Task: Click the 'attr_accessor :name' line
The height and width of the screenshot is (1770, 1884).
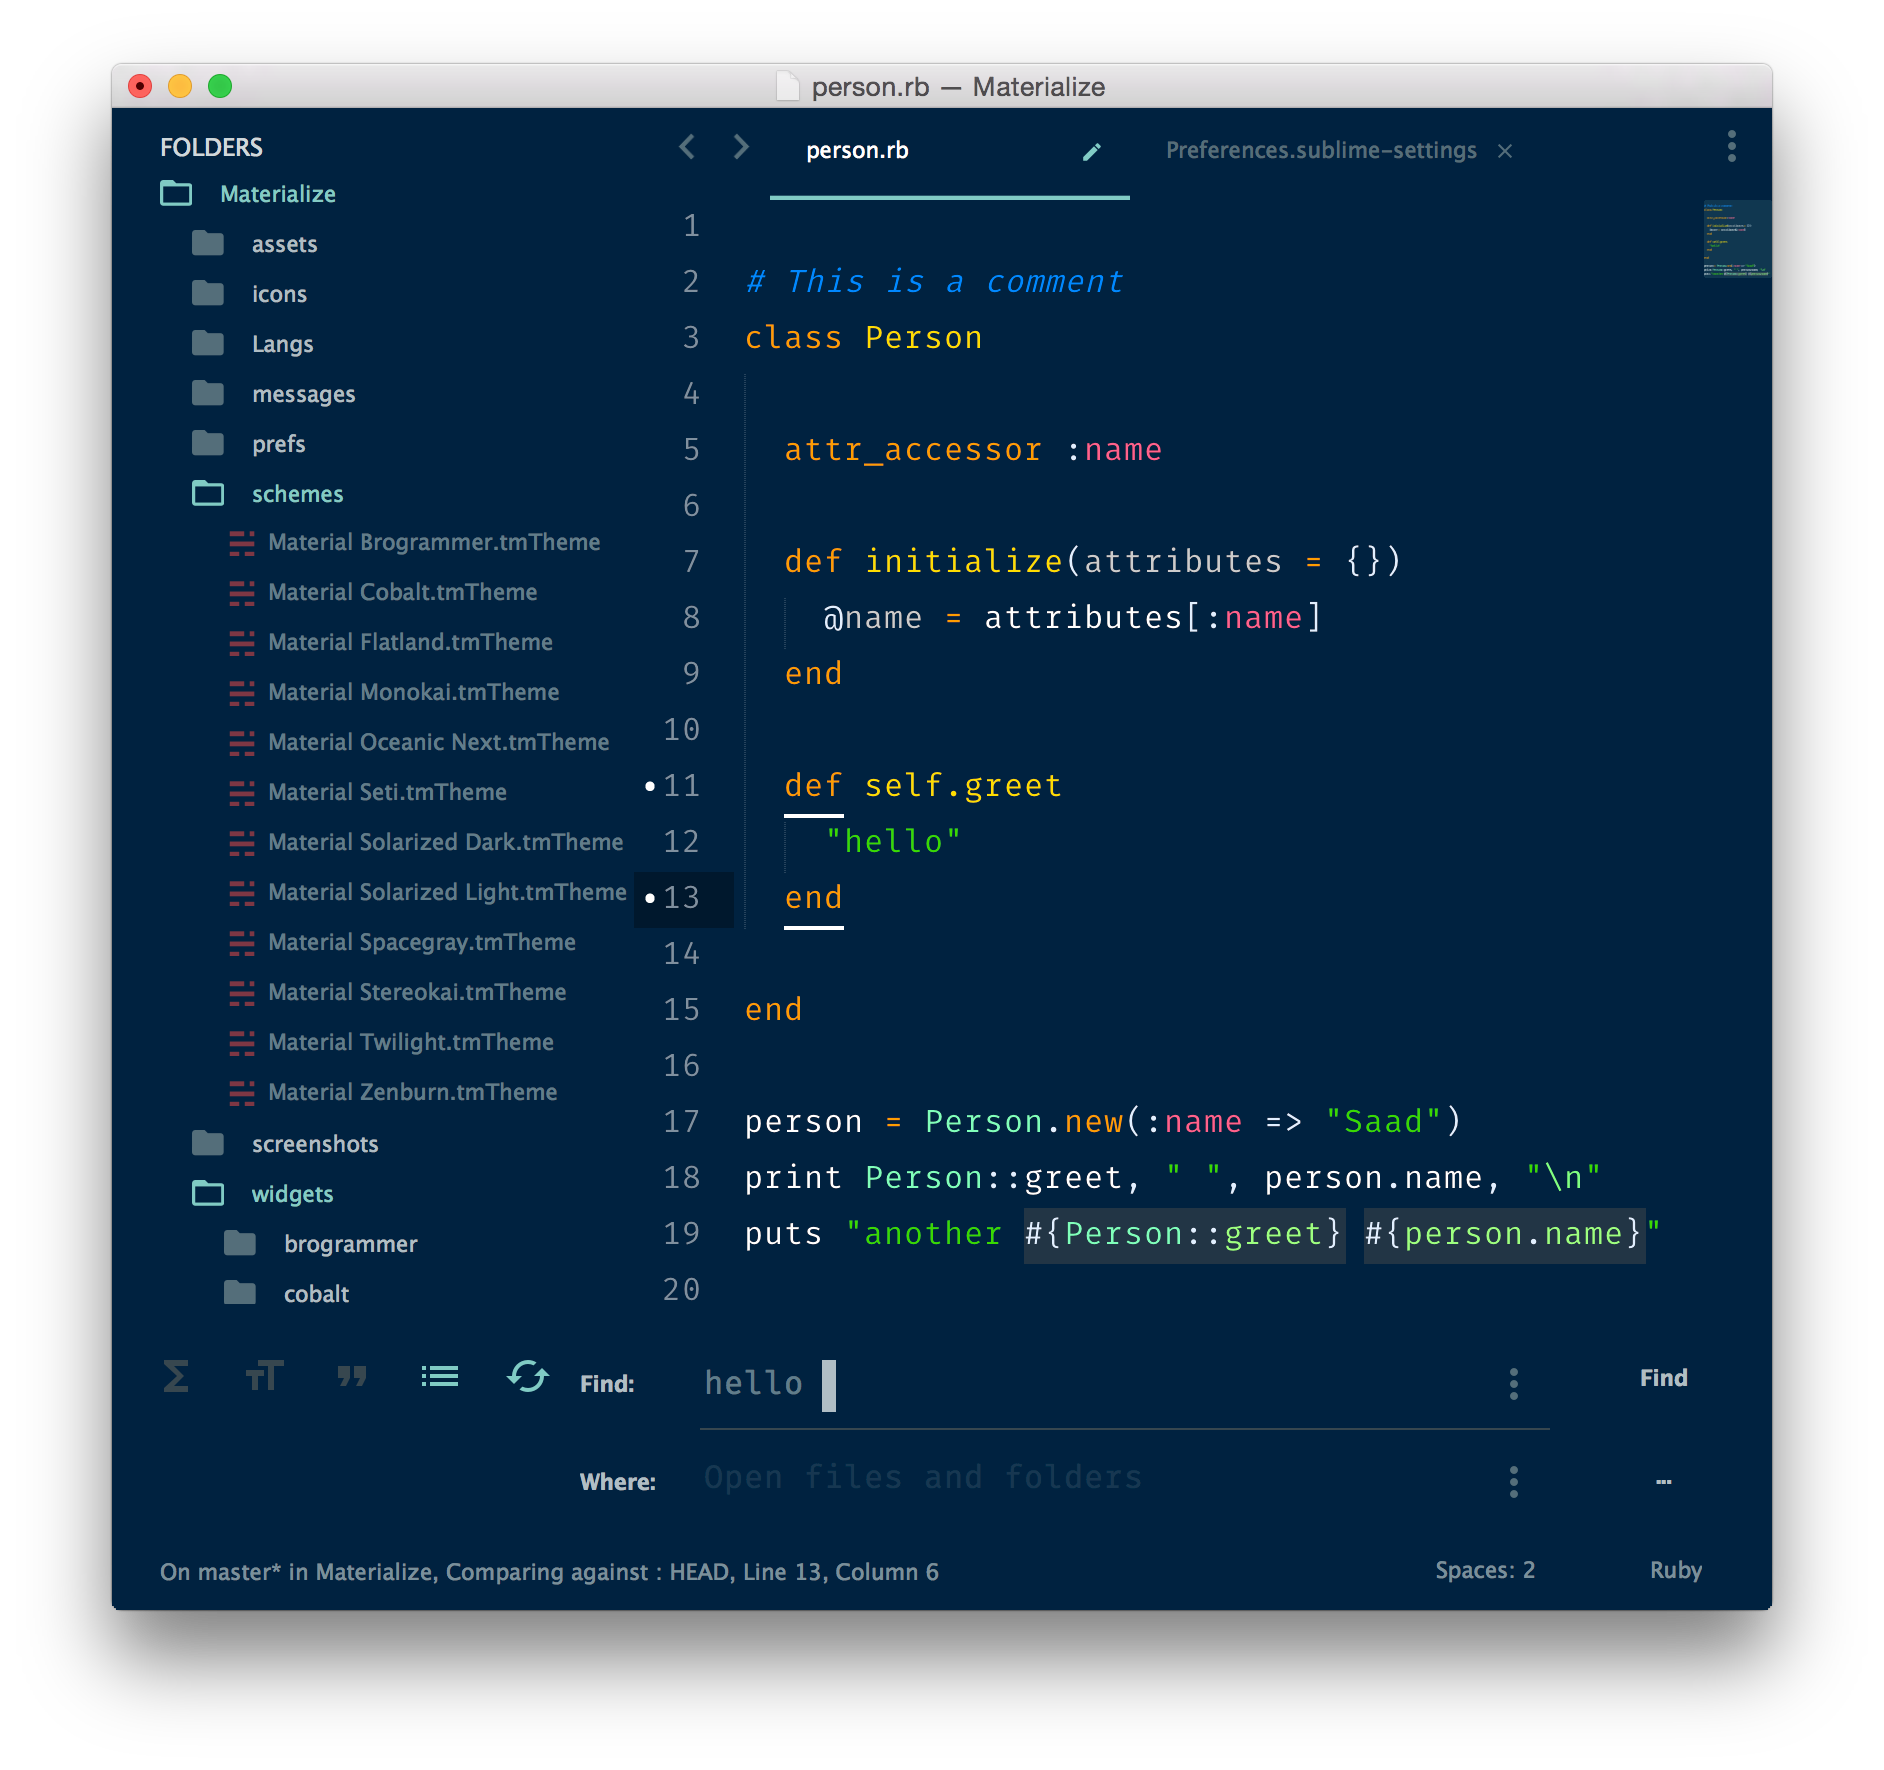Action: [973, 450]
